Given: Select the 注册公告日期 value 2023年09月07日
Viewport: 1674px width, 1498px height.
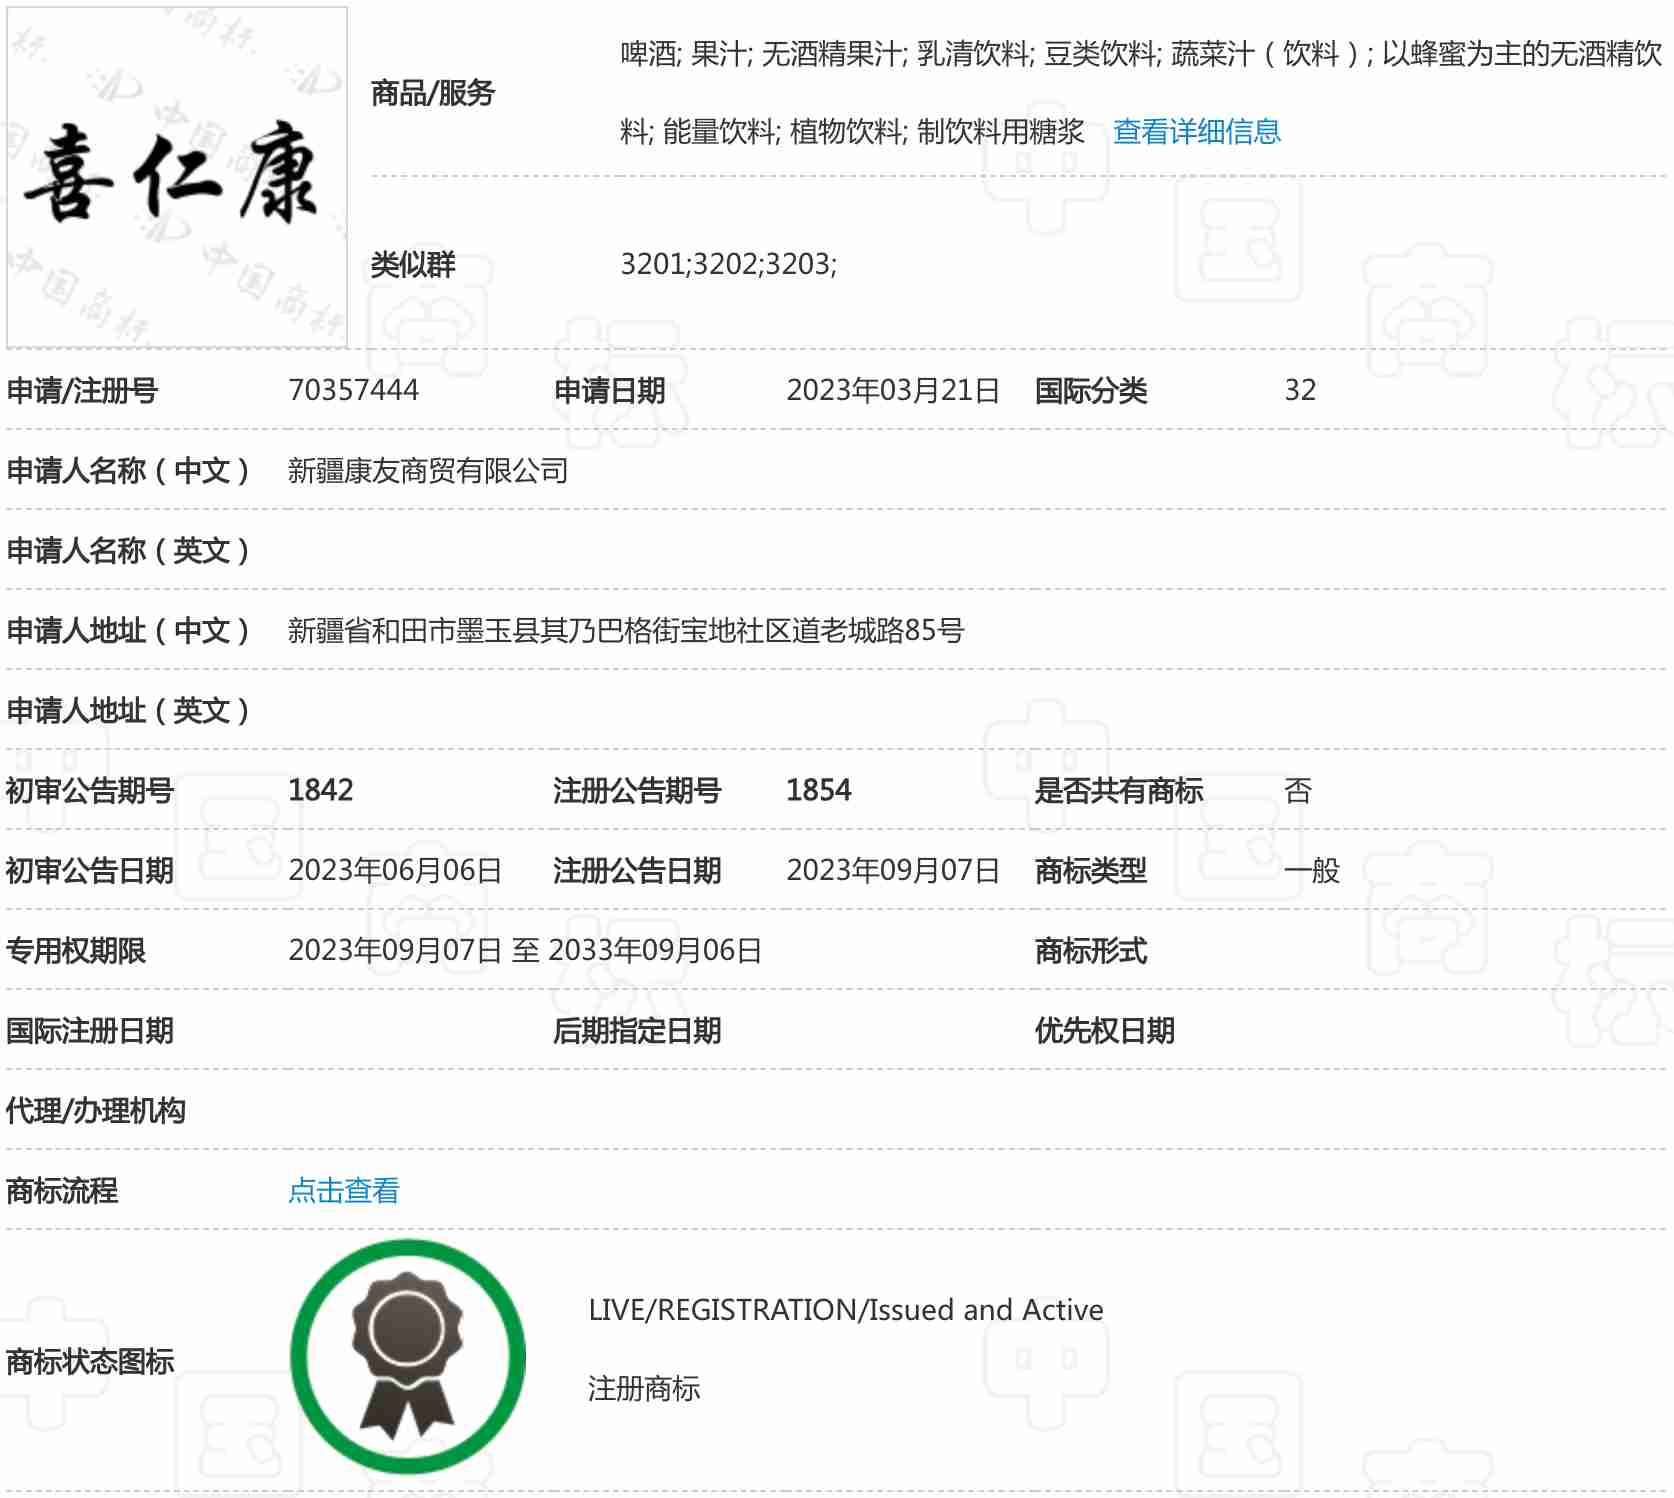Looking at the screenshot, I should (892, 870).
